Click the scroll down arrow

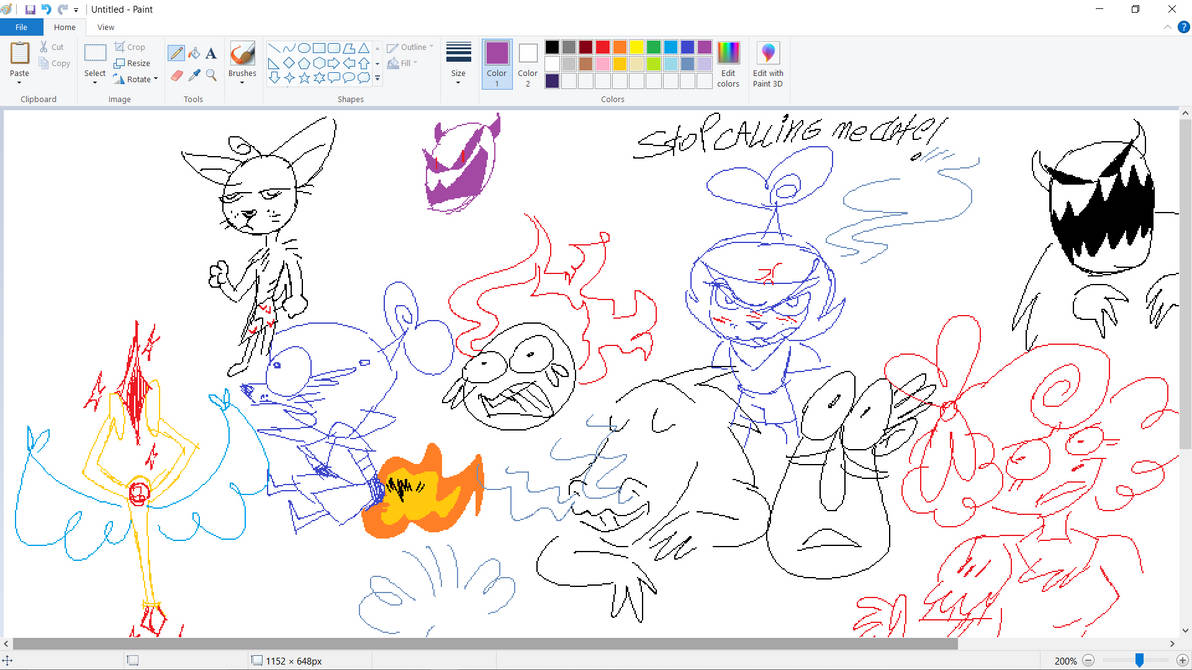[x=1184, y=630]
